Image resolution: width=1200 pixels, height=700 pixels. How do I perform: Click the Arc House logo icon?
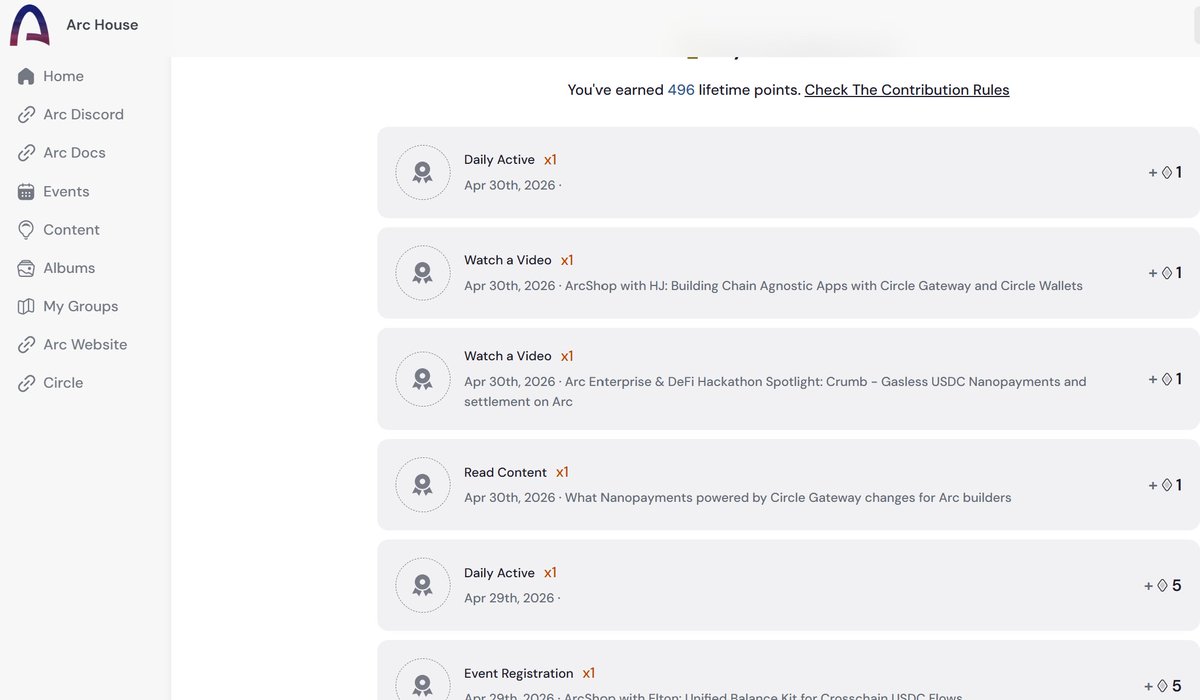[30, 25]
